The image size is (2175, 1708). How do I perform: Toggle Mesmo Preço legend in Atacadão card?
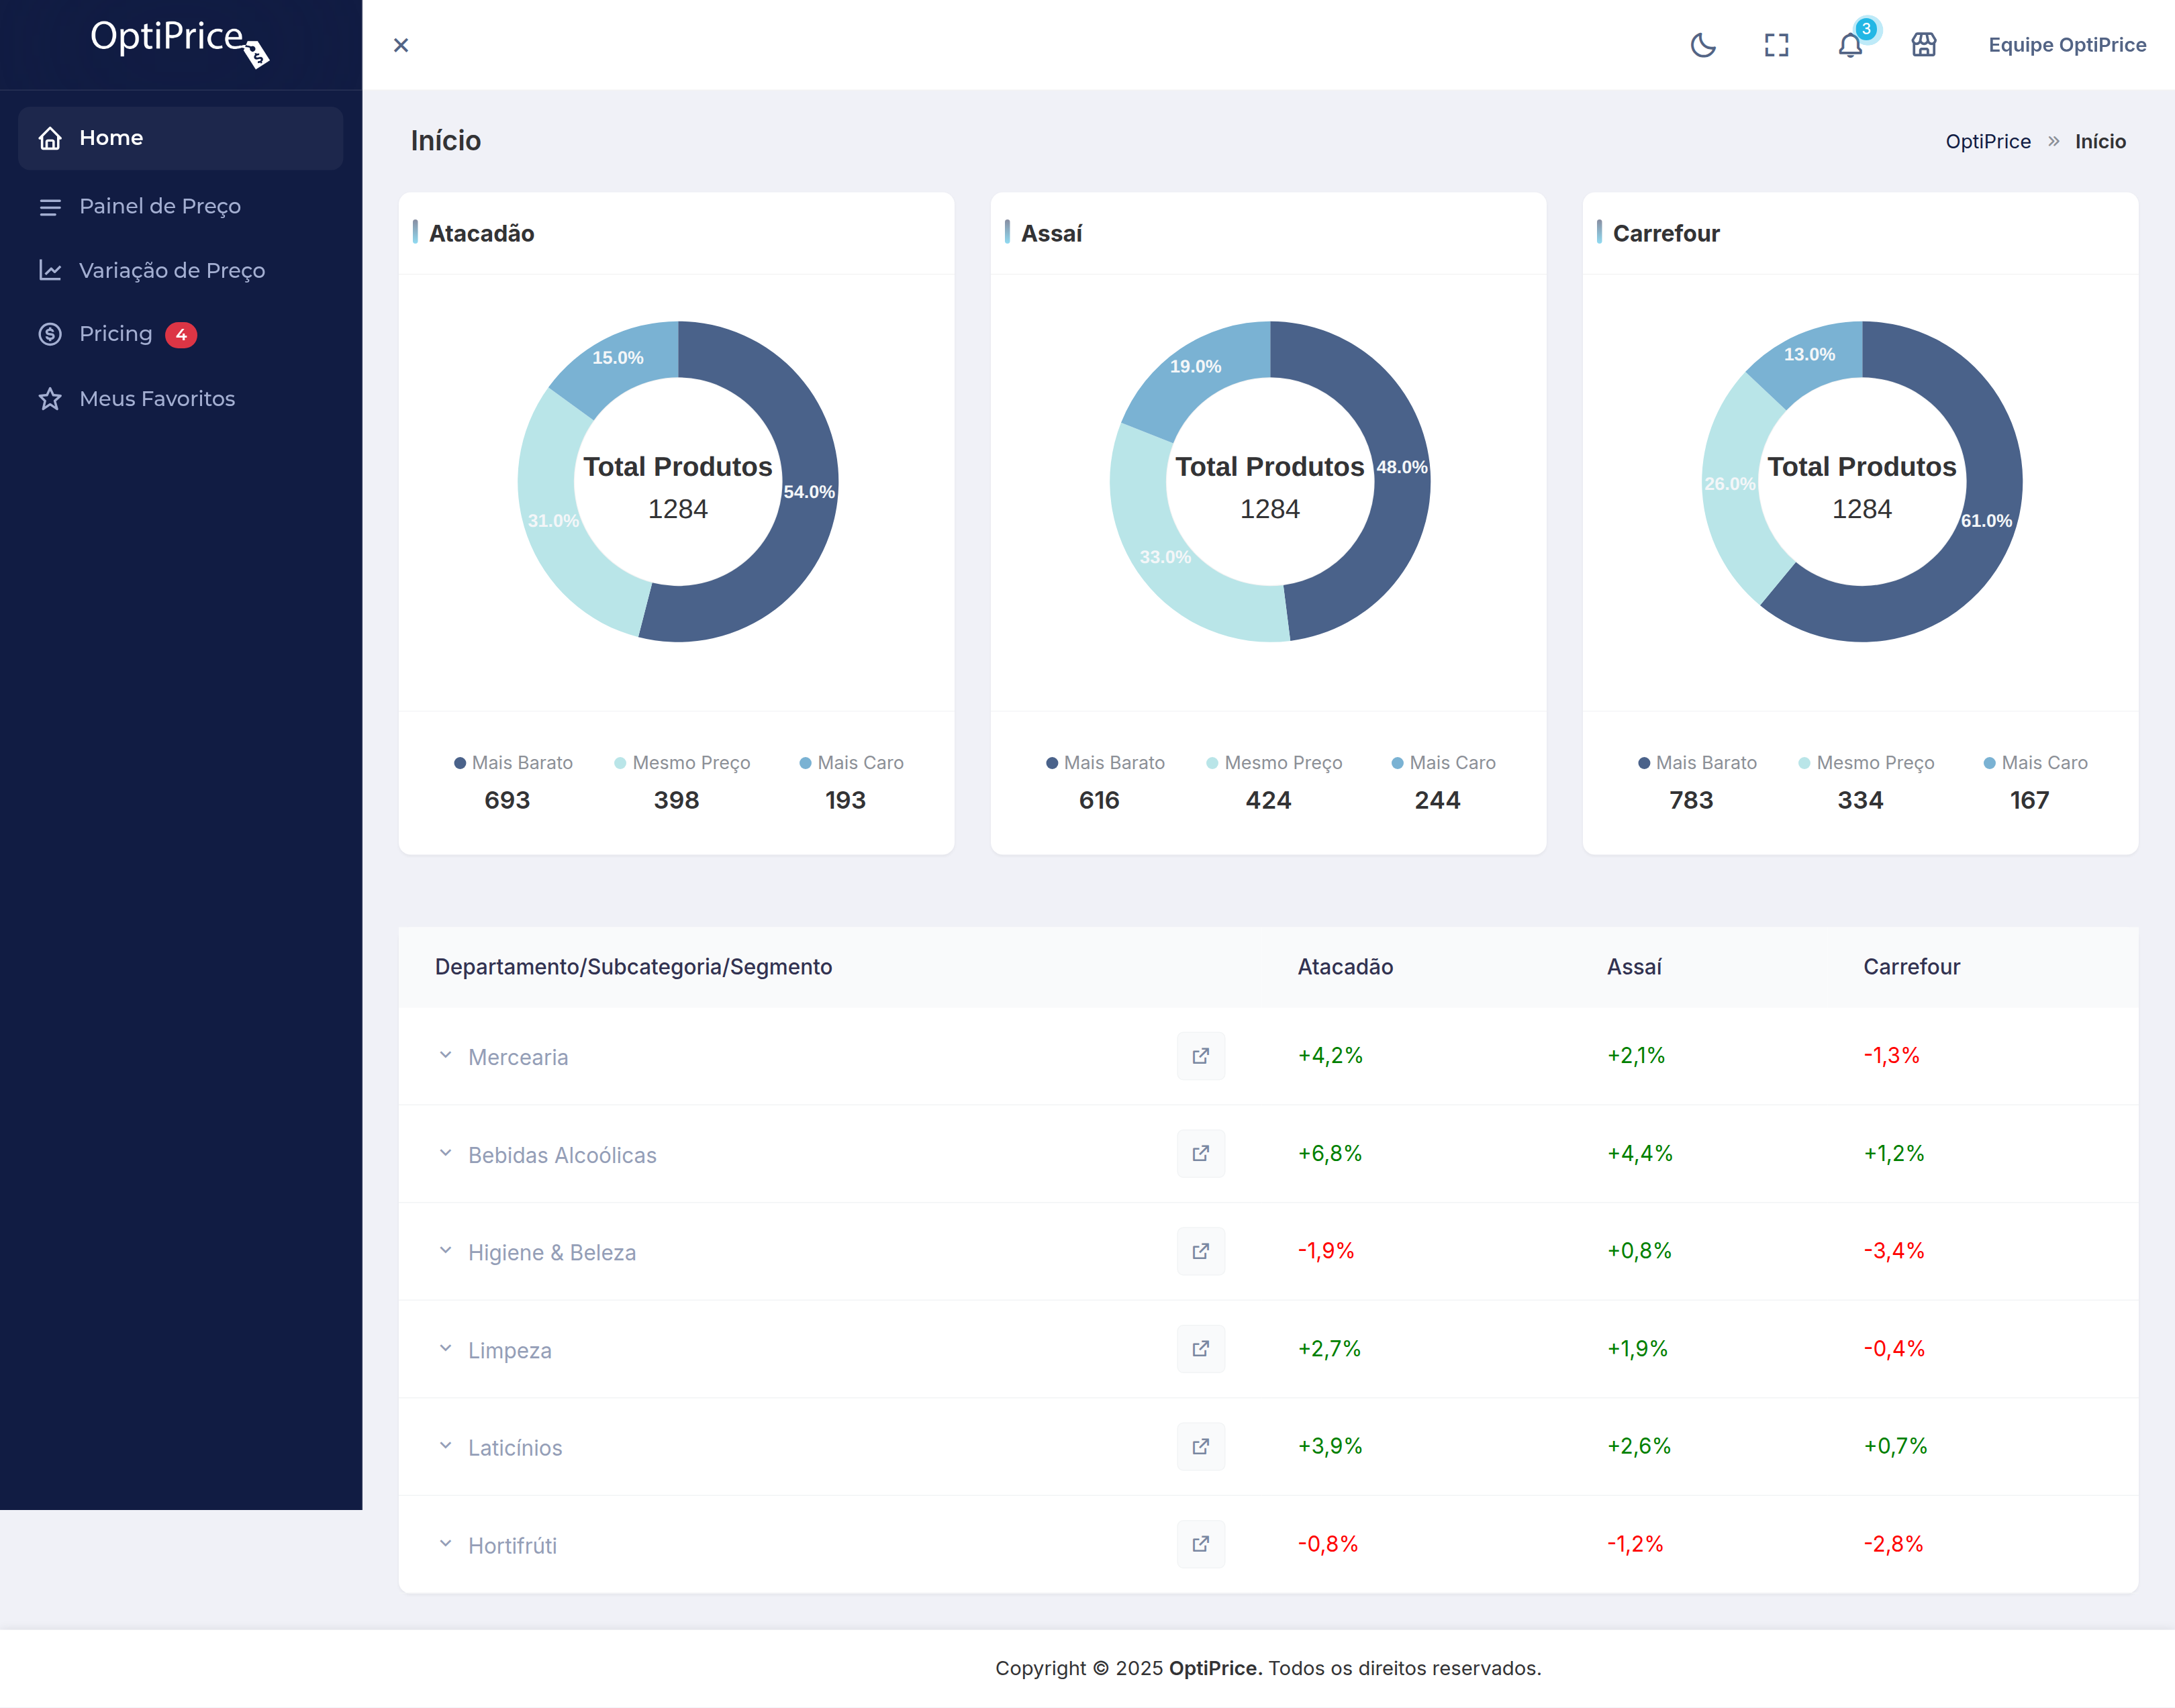point(682,763)
